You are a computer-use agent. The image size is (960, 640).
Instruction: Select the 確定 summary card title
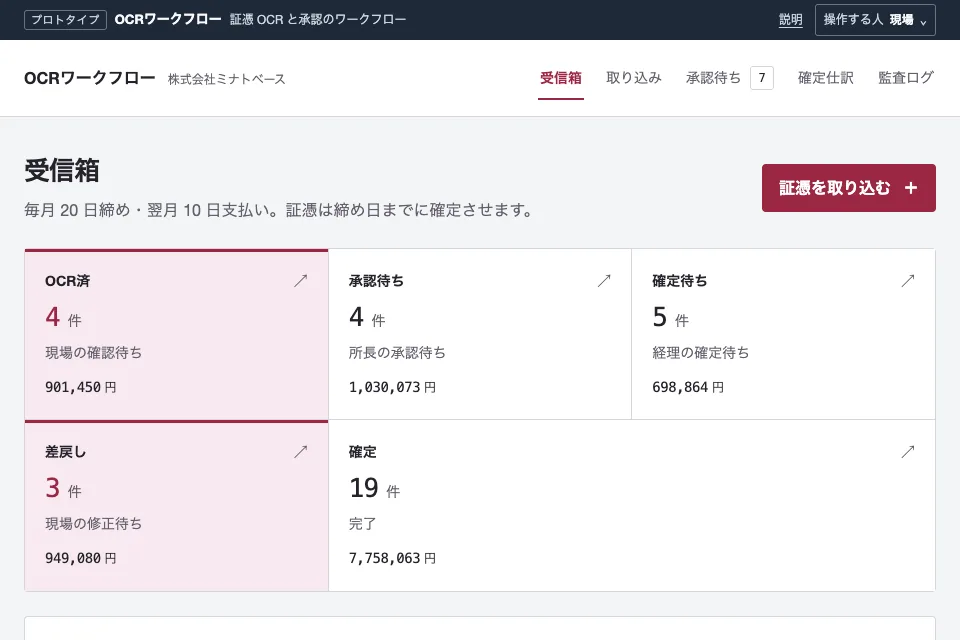(x=362, y=452)
